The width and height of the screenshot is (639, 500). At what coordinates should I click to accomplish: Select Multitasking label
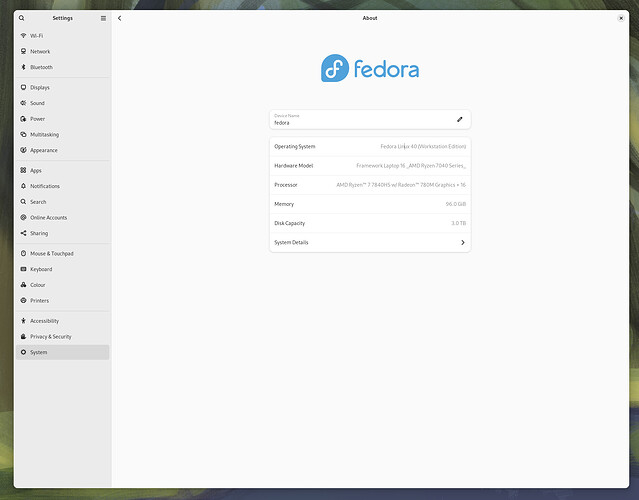[44, 134]
